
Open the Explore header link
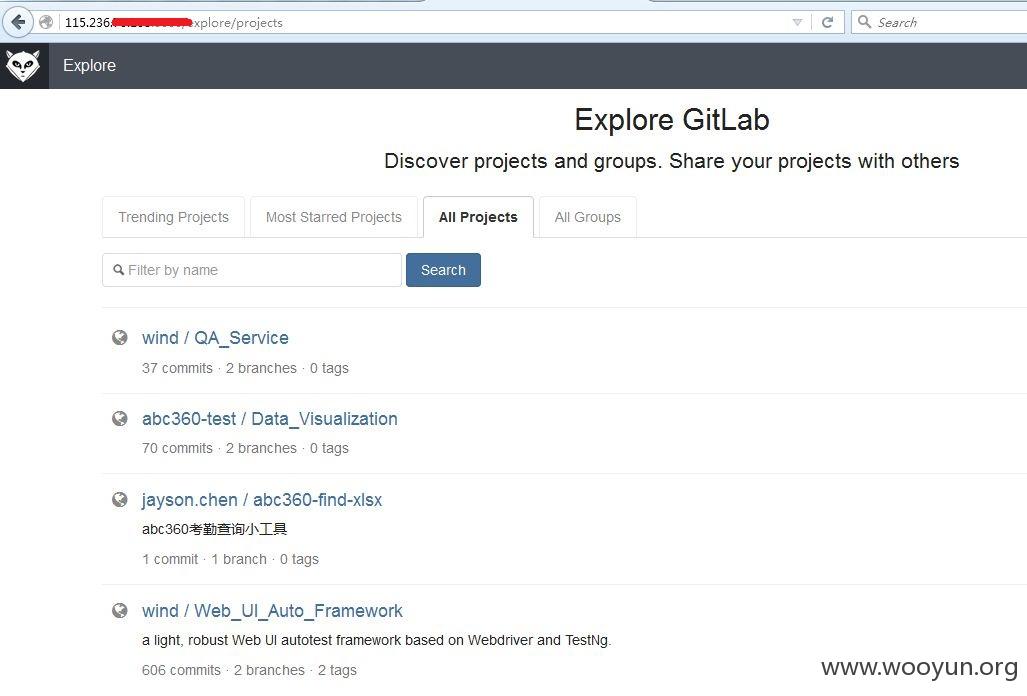90,65
